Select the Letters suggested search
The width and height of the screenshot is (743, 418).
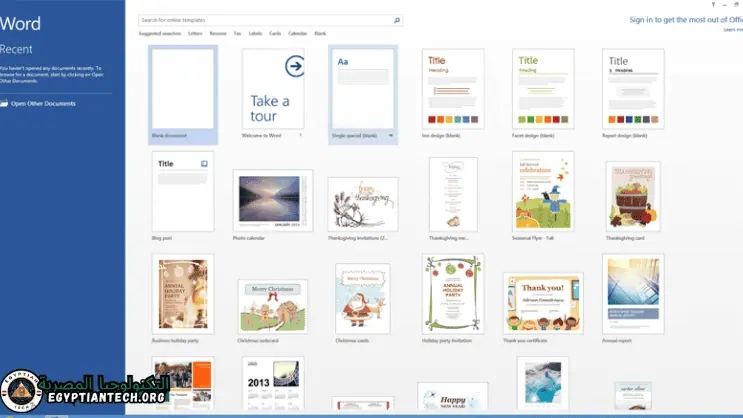pos(195,34)
